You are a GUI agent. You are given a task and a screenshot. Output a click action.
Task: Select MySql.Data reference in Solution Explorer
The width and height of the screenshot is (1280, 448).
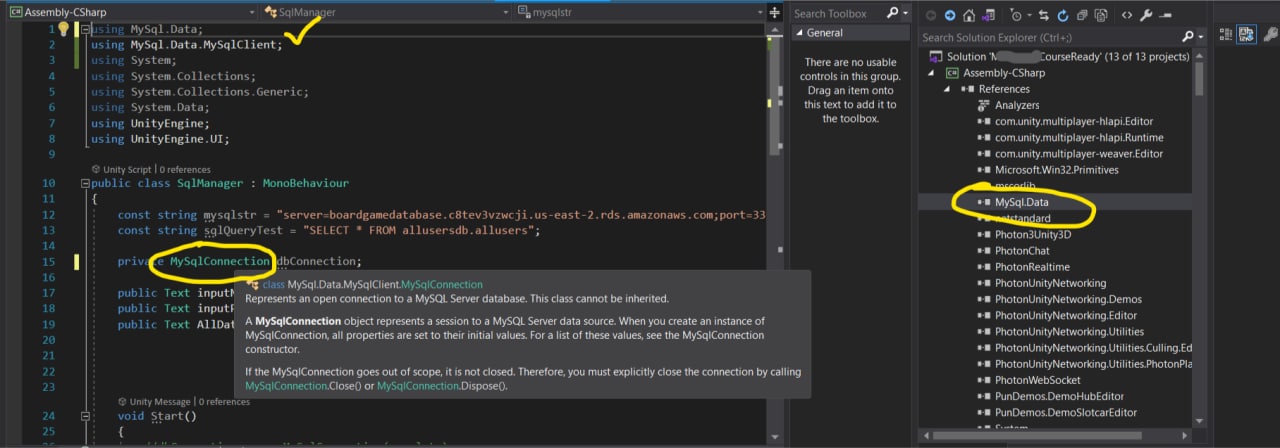tap(1021, 203)
